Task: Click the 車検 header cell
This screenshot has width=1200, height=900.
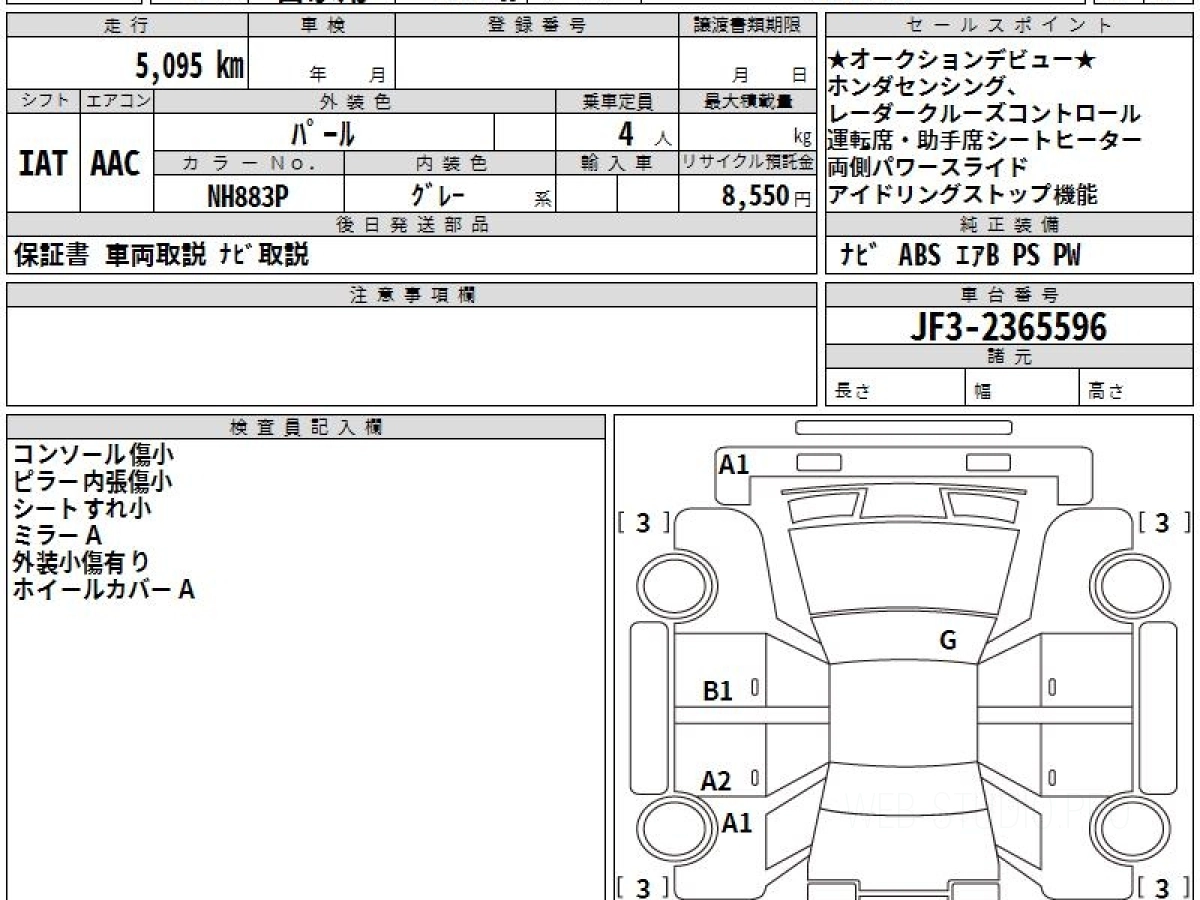Action: [x=322, y=26]
